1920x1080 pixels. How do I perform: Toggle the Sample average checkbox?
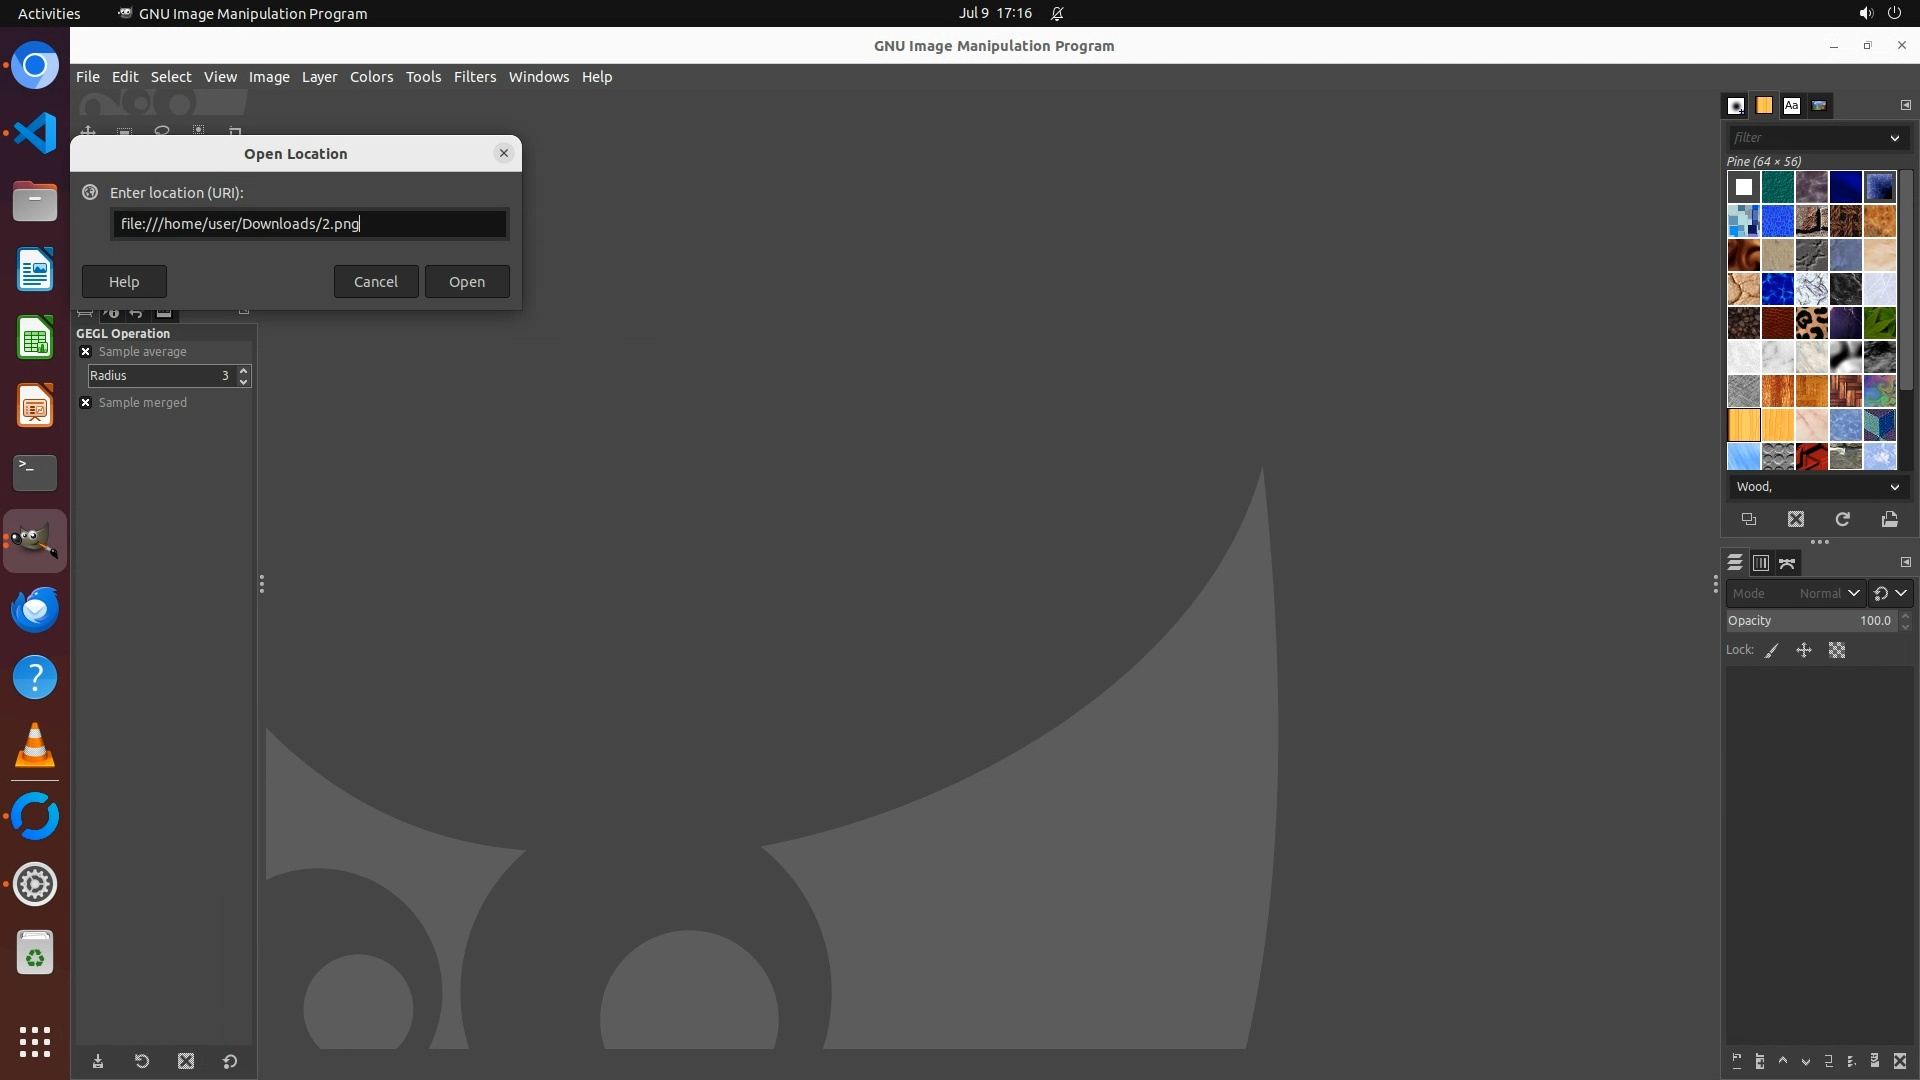coord(86,352)
